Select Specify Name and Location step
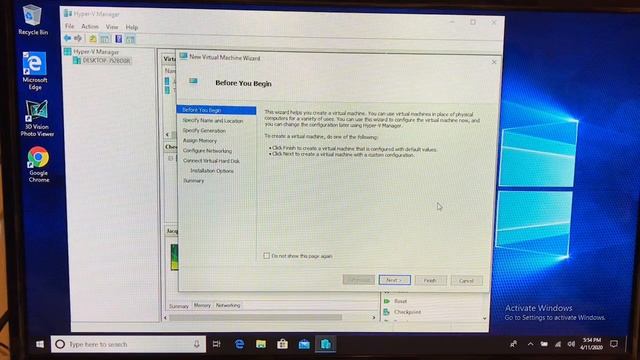This screenshot has height=360, width=640. [x=213, y=120]
